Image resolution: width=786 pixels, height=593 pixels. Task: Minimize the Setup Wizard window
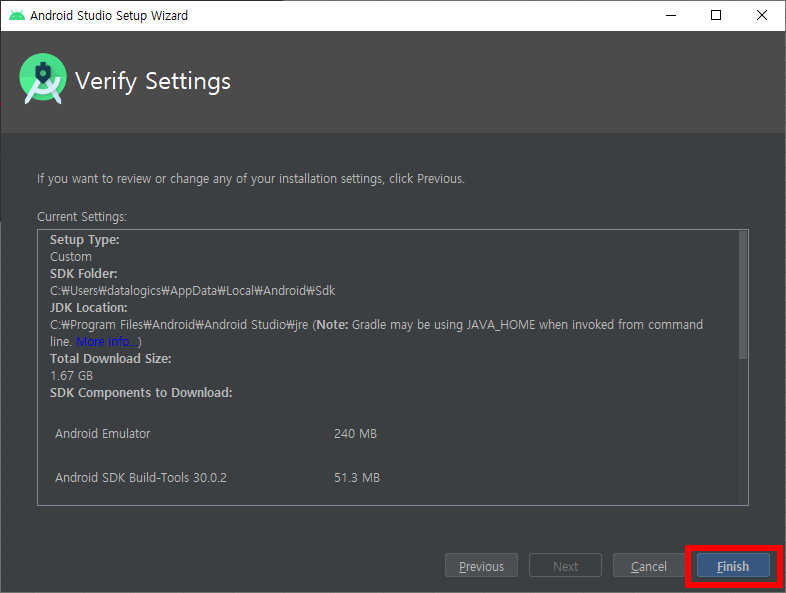(x=671, y=16)
